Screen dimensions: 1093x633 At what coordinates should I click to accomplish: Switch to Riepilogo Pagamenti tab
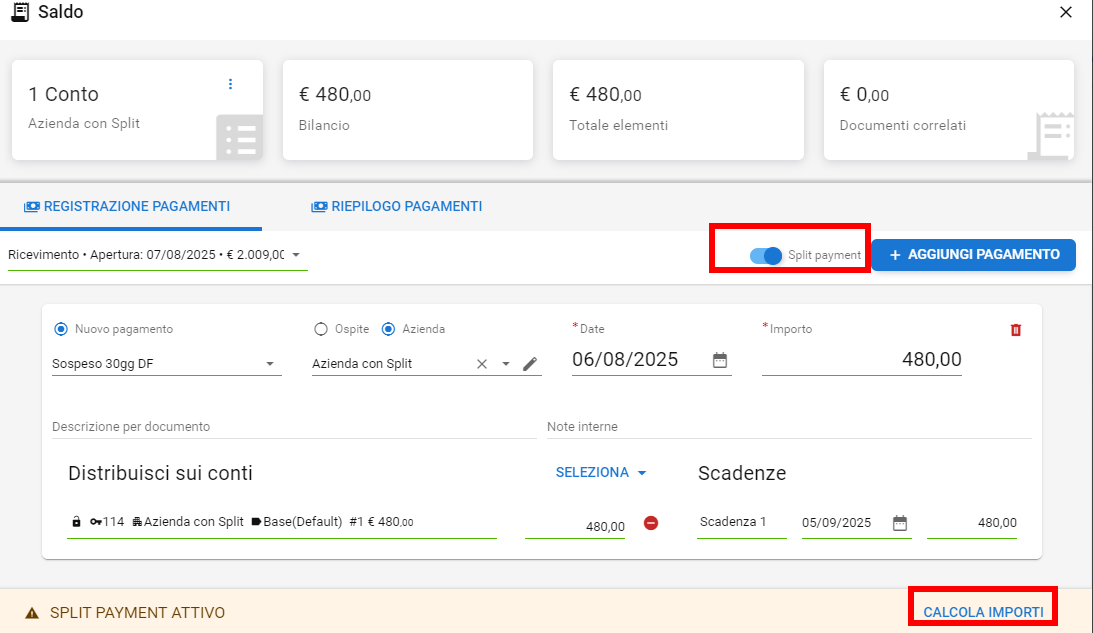point(397,207)
